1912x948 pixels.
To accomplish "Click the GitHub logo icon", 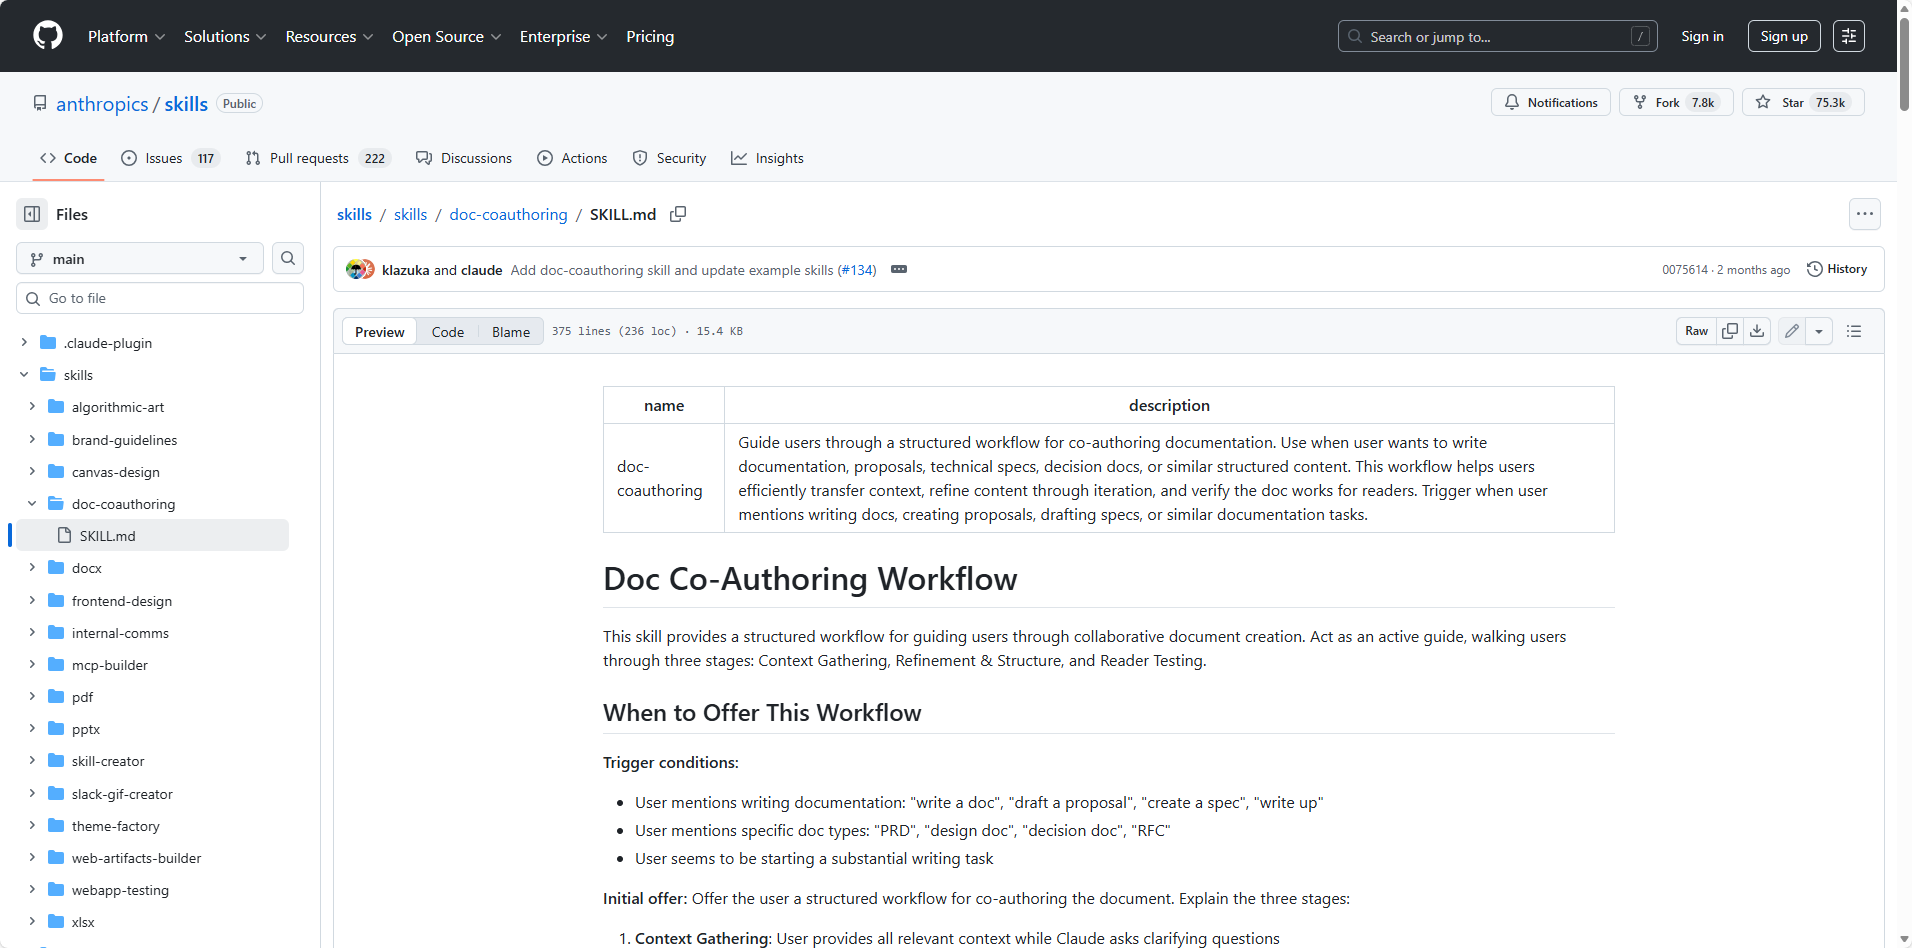I will [47, 36].
